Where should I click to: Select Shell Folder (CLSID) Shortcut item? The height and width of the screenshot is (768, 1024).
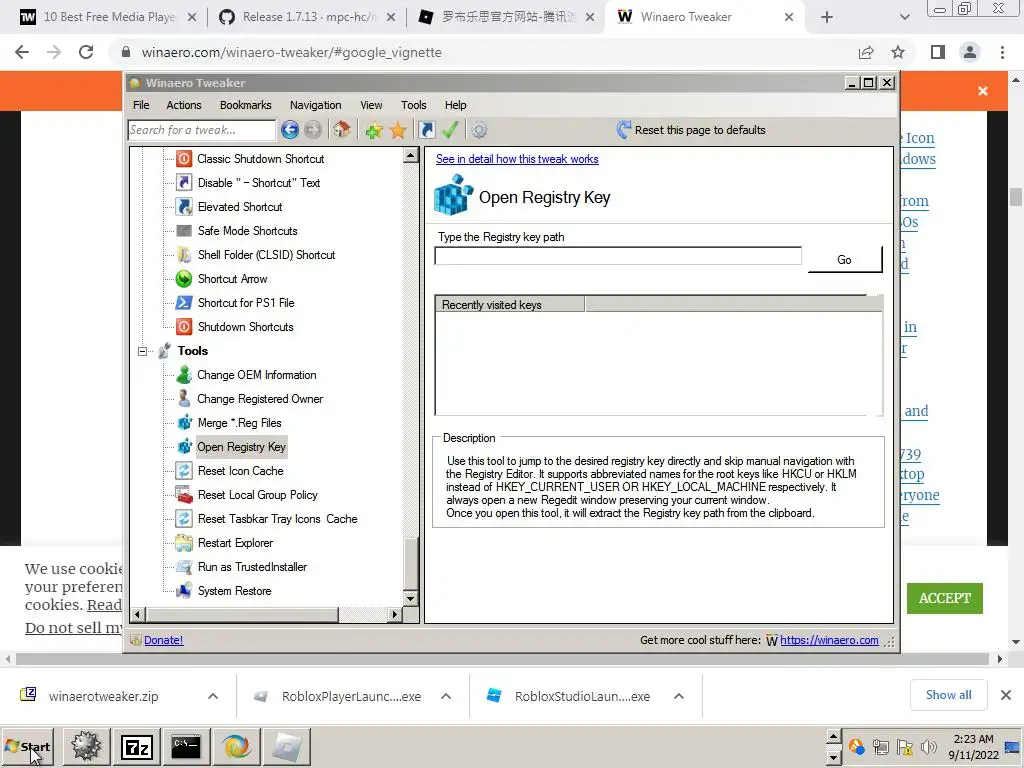266,255
